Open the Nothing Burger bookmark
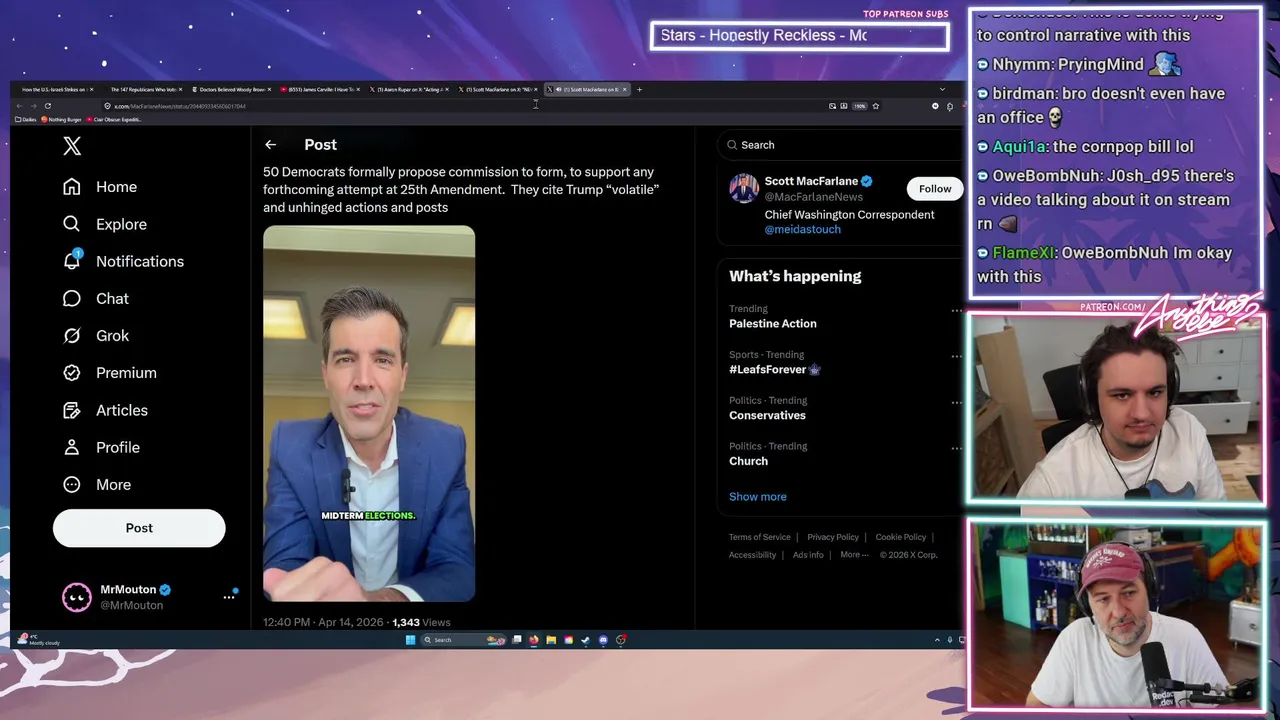 click(61, 120)
